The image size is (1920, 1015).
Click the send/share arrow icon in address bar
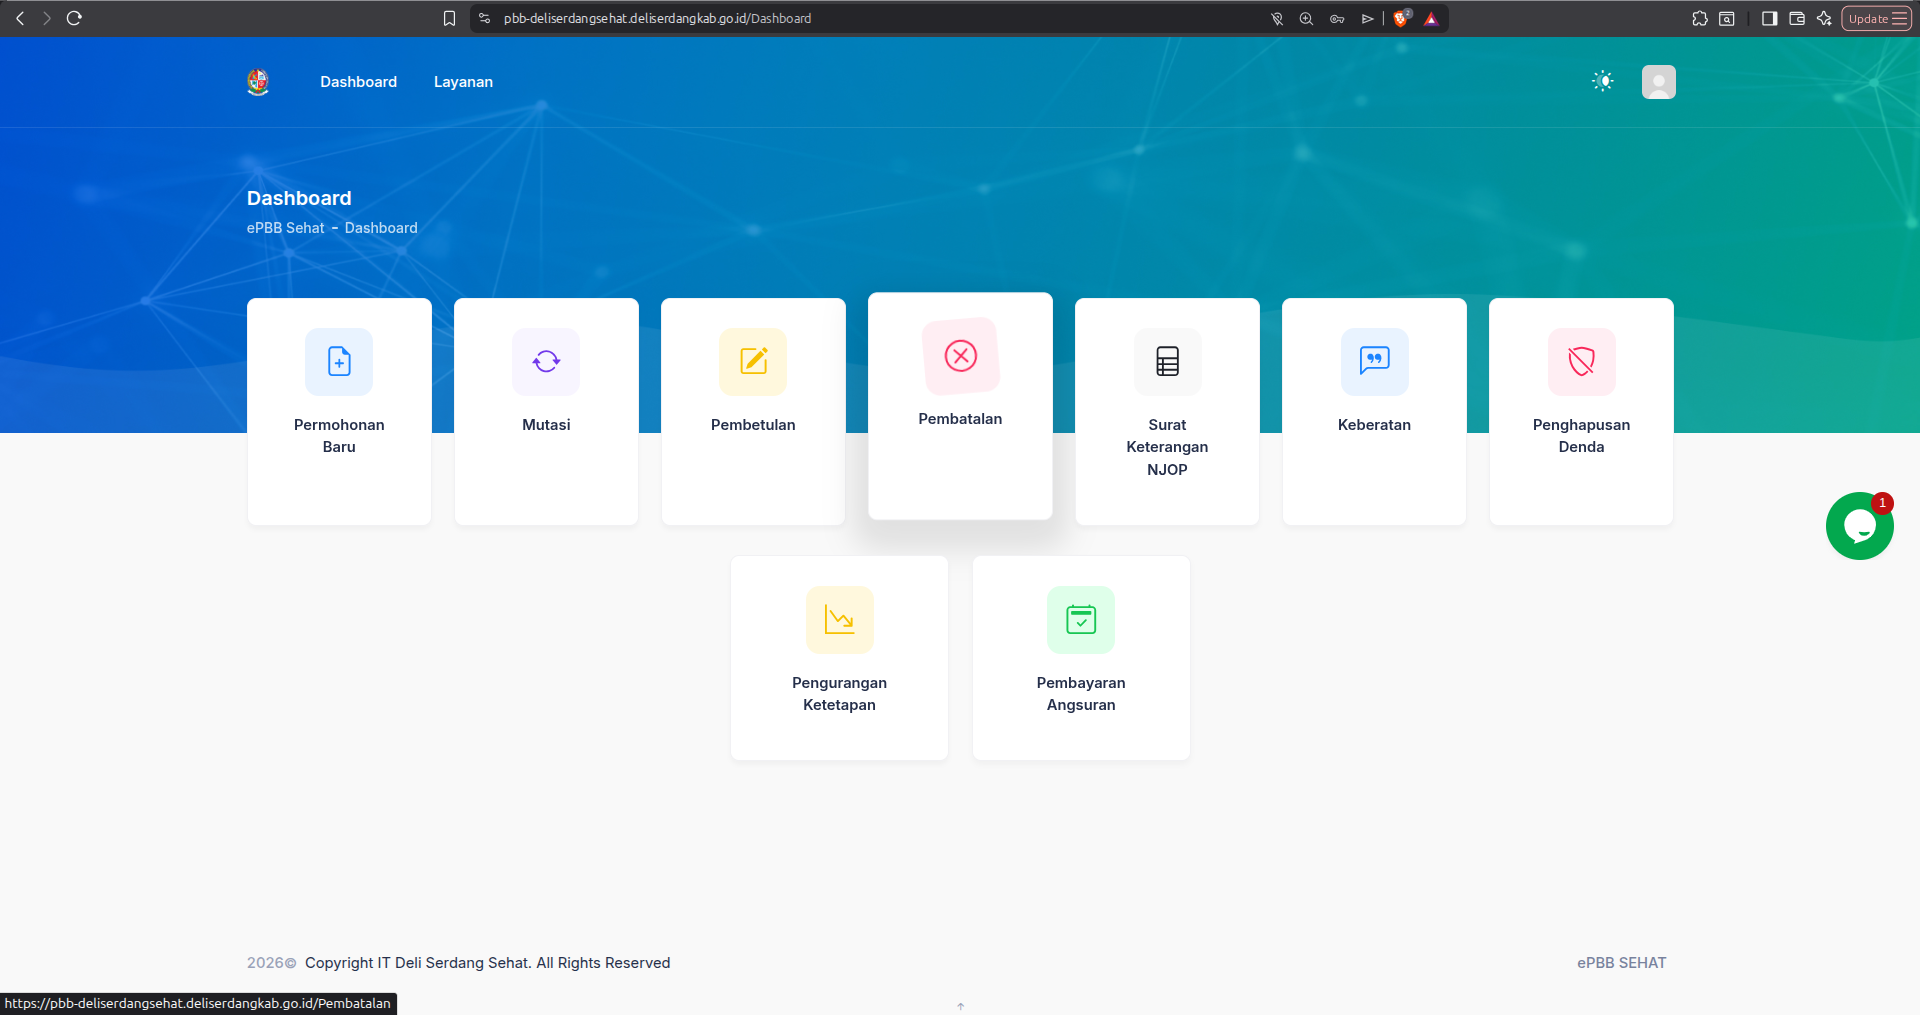pyautogui.click(x=1367, y=18)
